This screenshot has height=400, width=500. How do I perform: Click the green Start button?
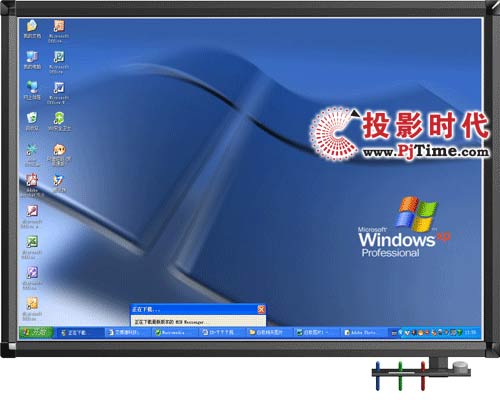36,332
